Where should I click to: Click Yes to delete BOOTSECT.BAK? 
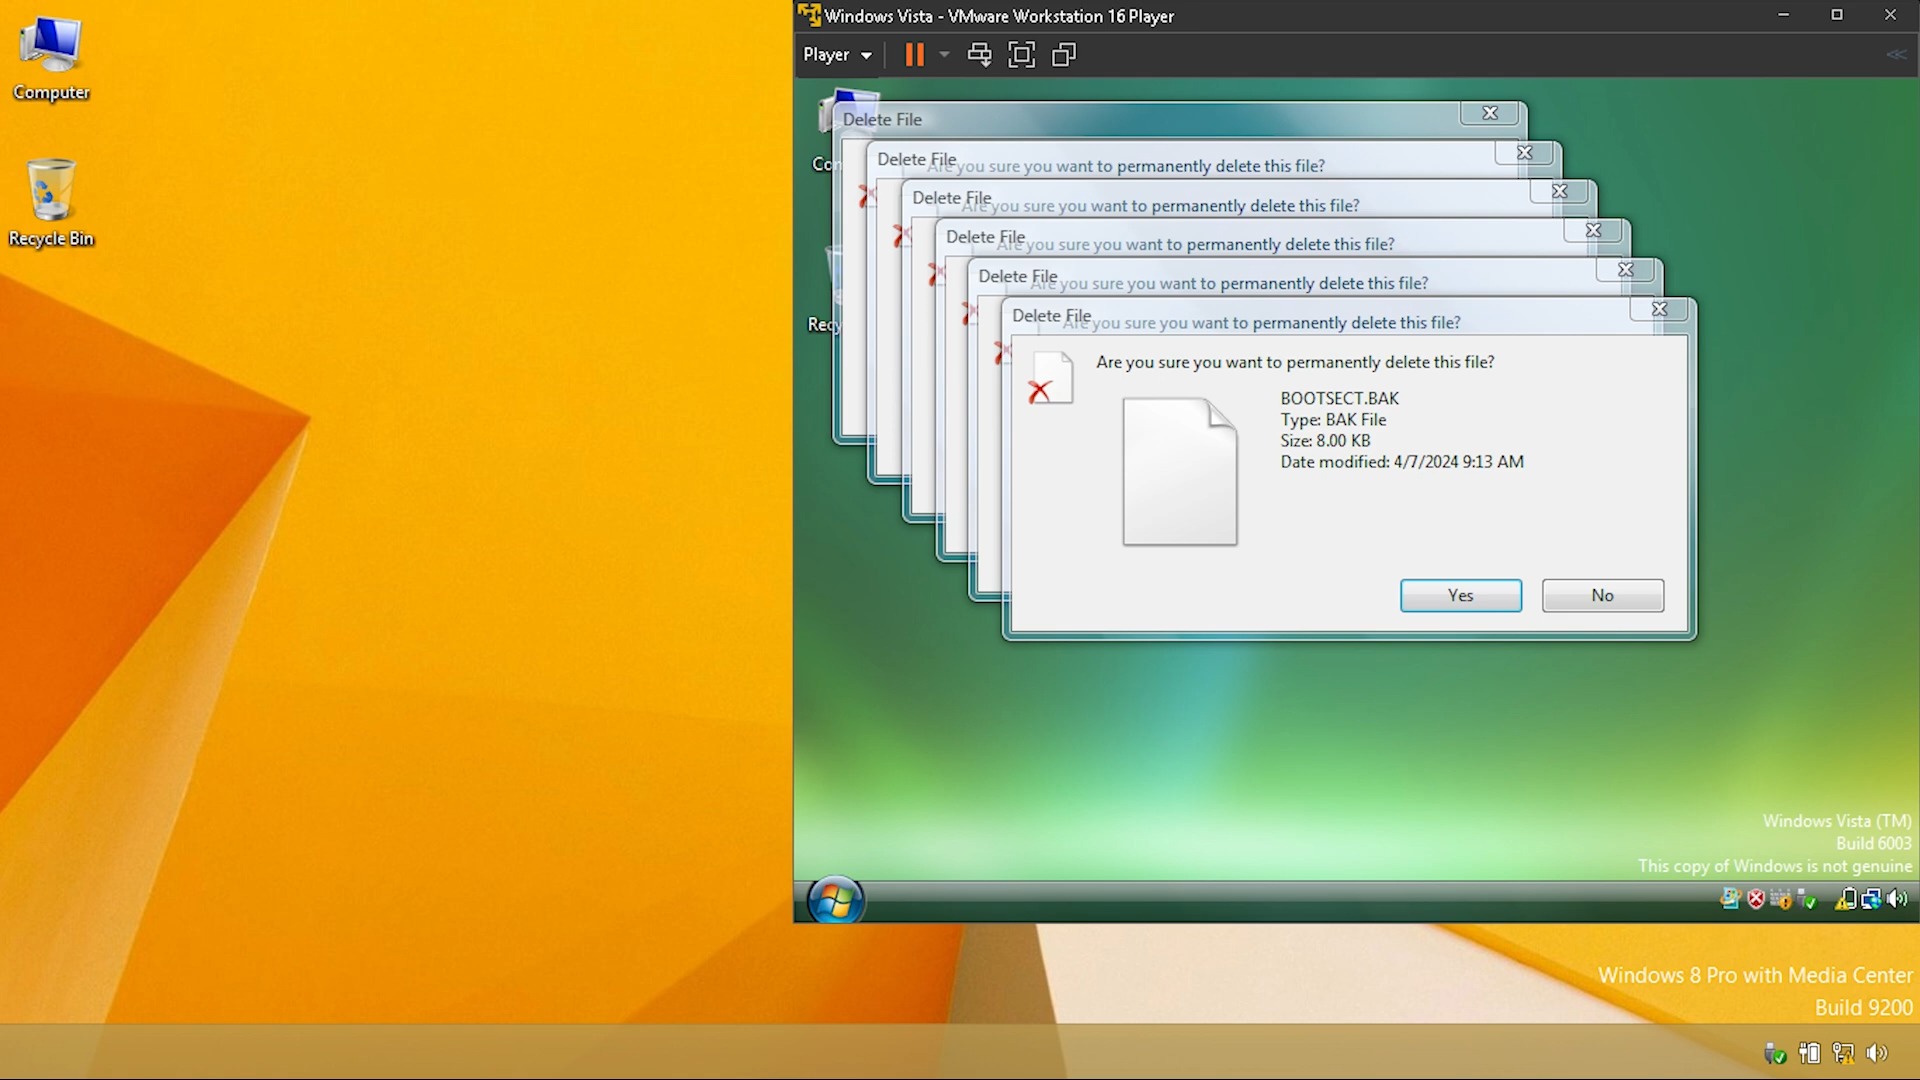click(x=1460, y=595)
